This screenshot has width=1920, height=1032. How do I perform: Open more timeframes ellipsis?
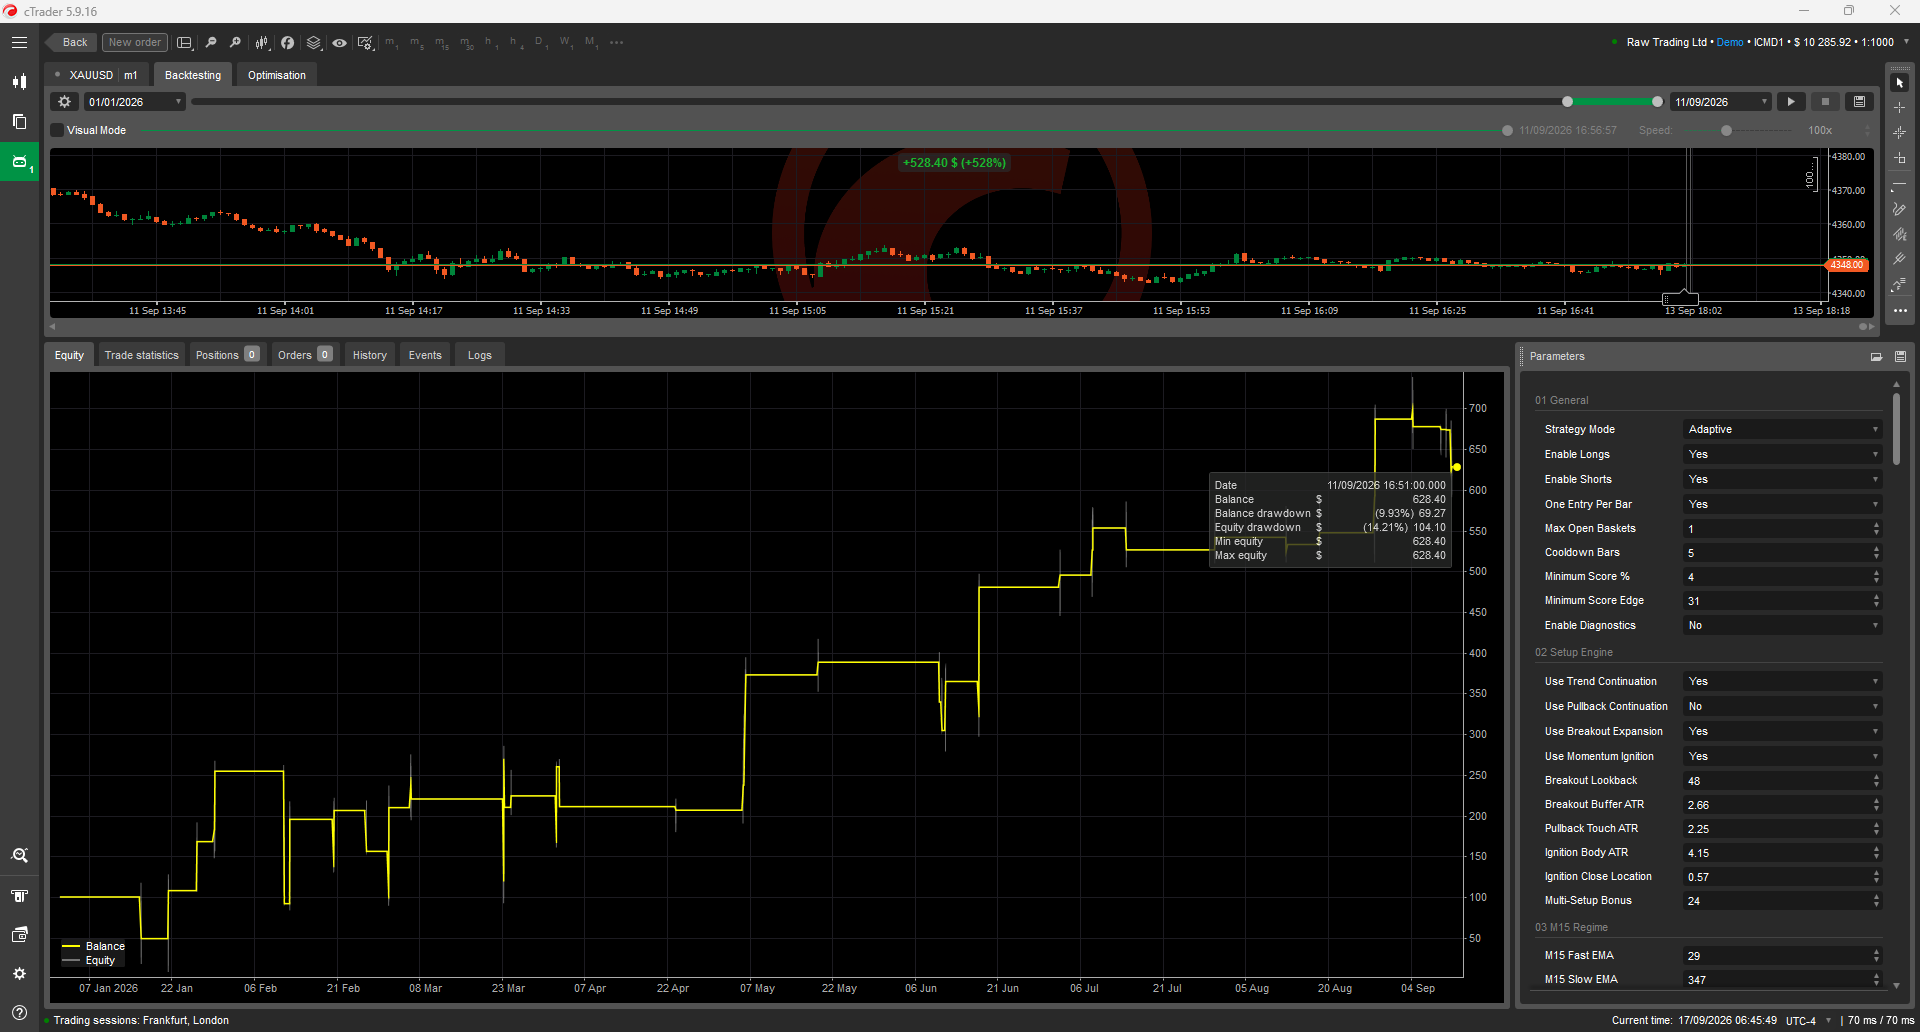(617, 43)
